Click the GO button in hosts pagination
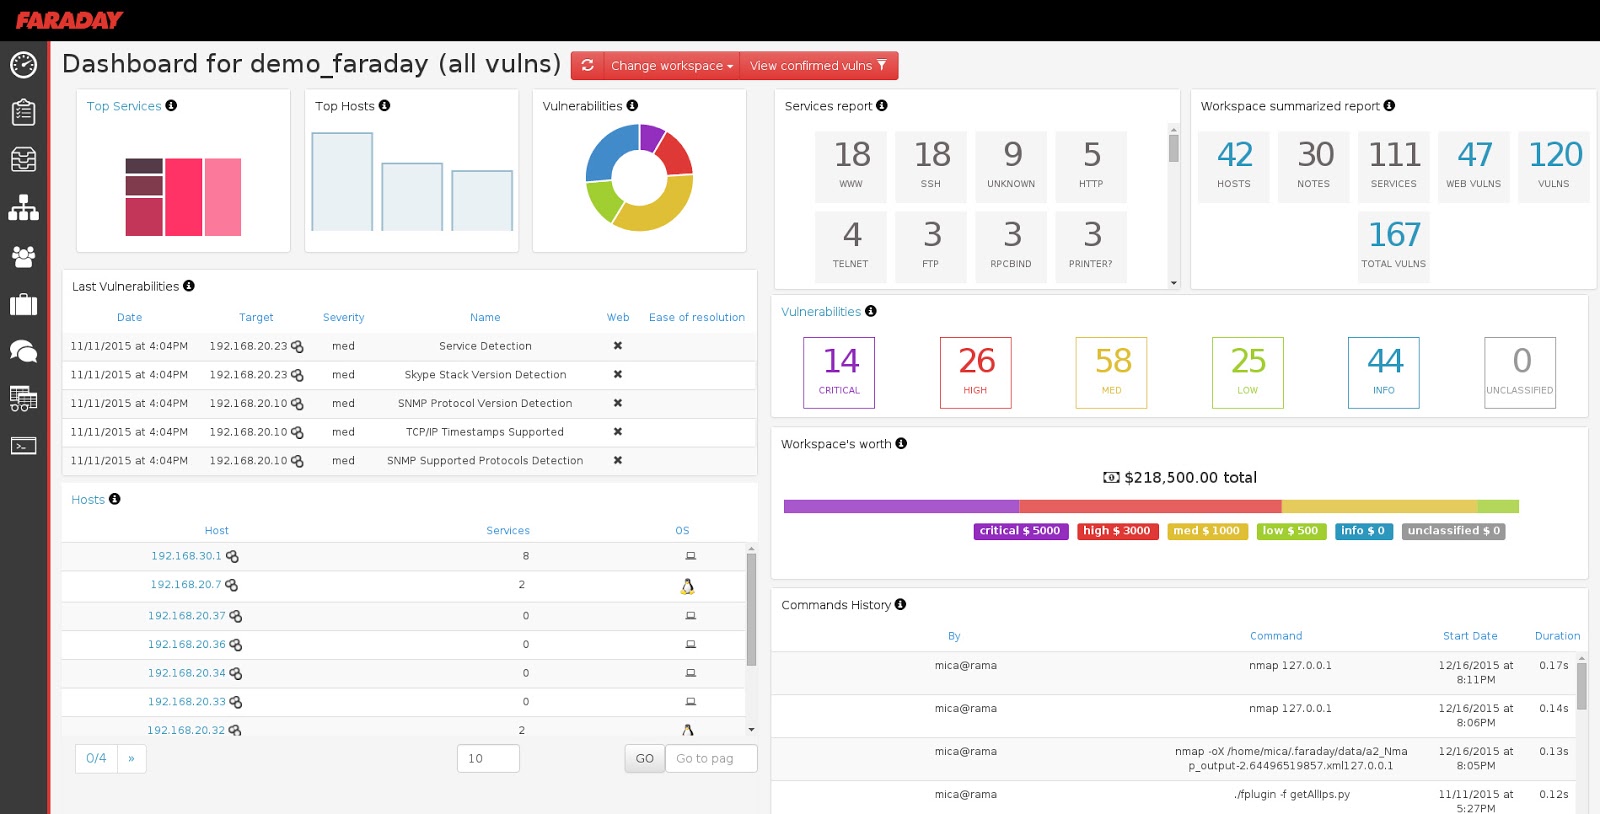 point(645,759)
